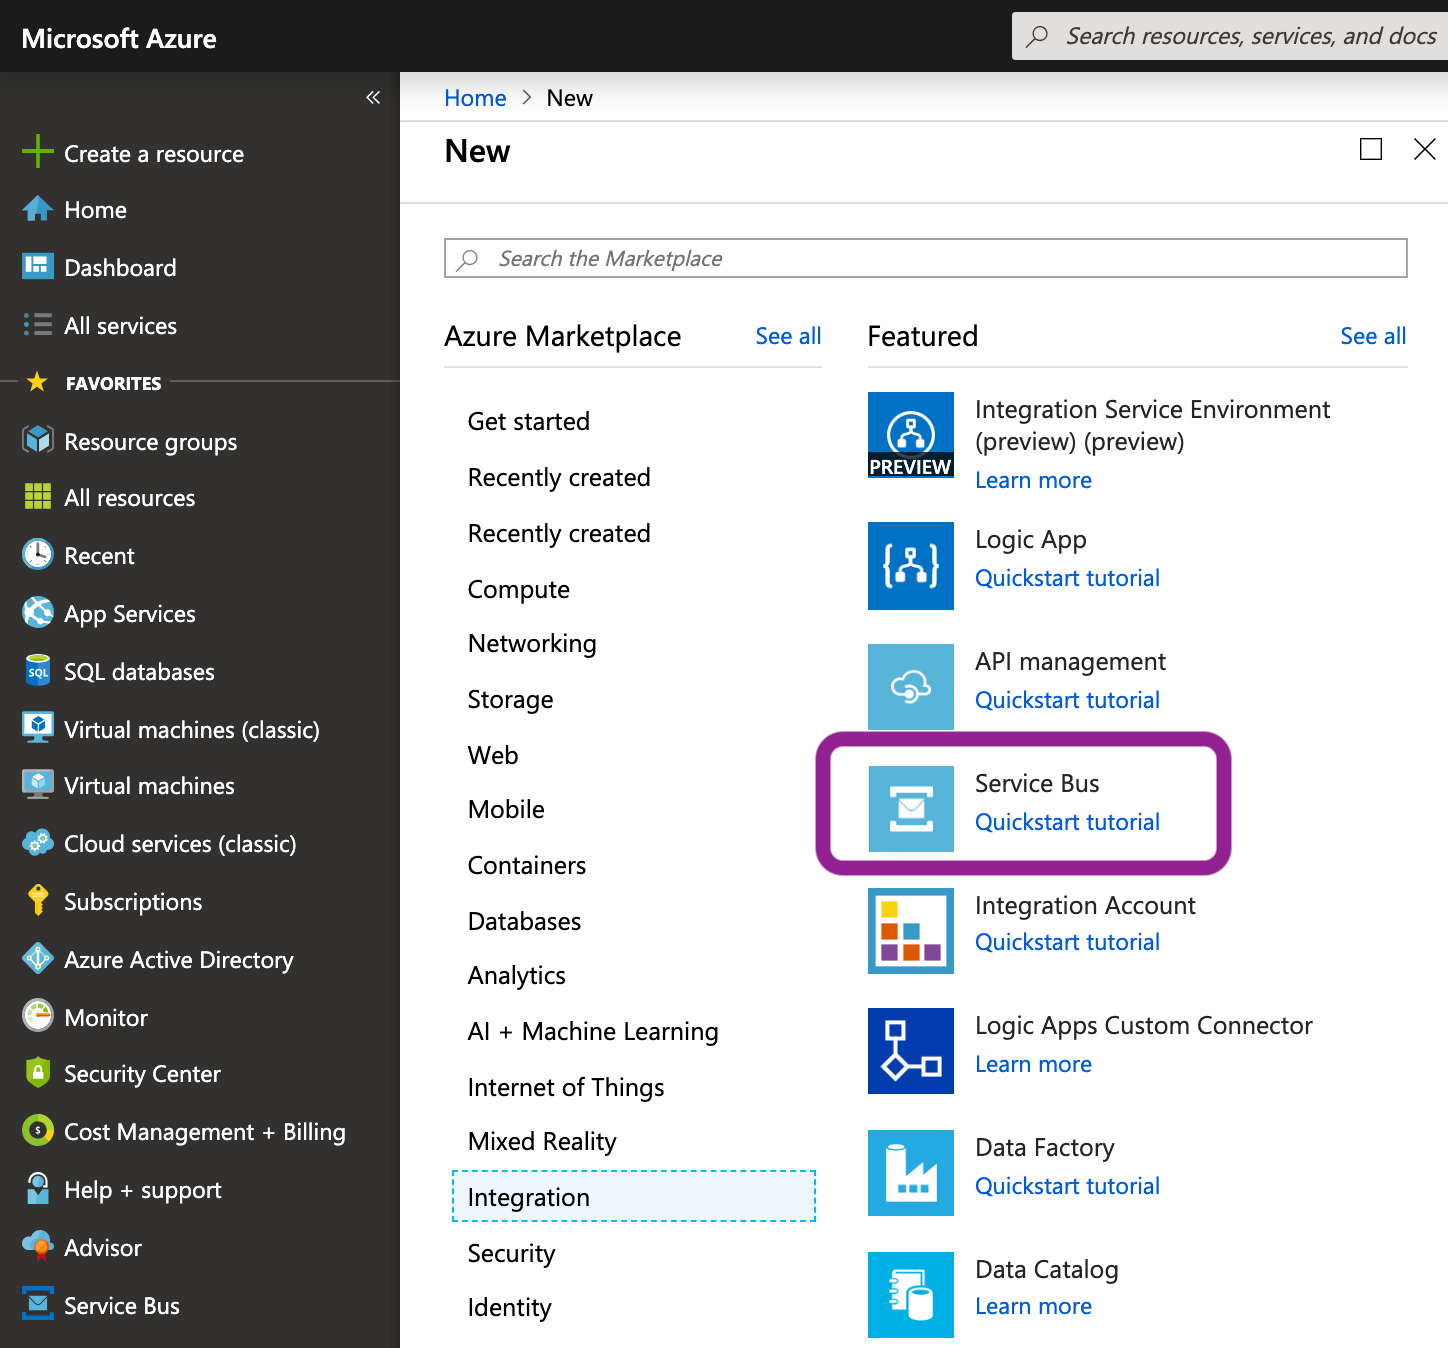Open Logic App Quickstart tutorial link

click(x=1067, y=578)
